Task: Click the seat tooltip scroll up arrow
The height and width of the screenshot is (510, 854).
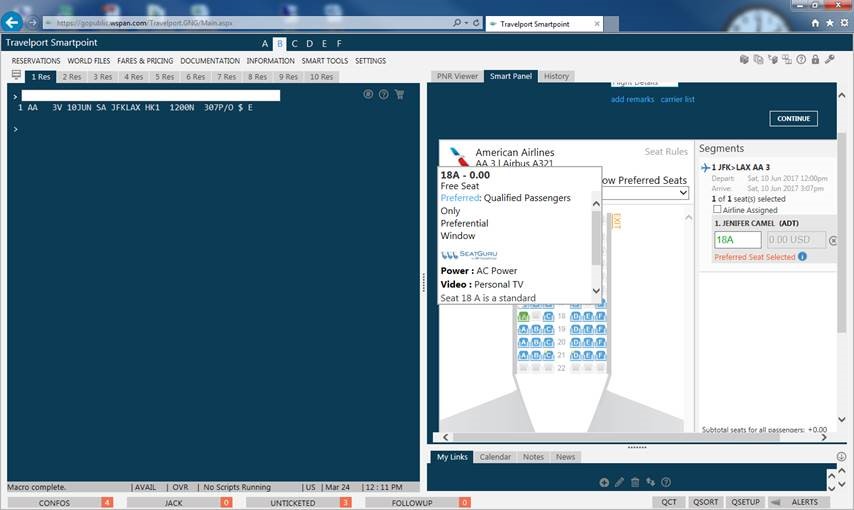Action: pyautogui.click(x=596, y=204)
